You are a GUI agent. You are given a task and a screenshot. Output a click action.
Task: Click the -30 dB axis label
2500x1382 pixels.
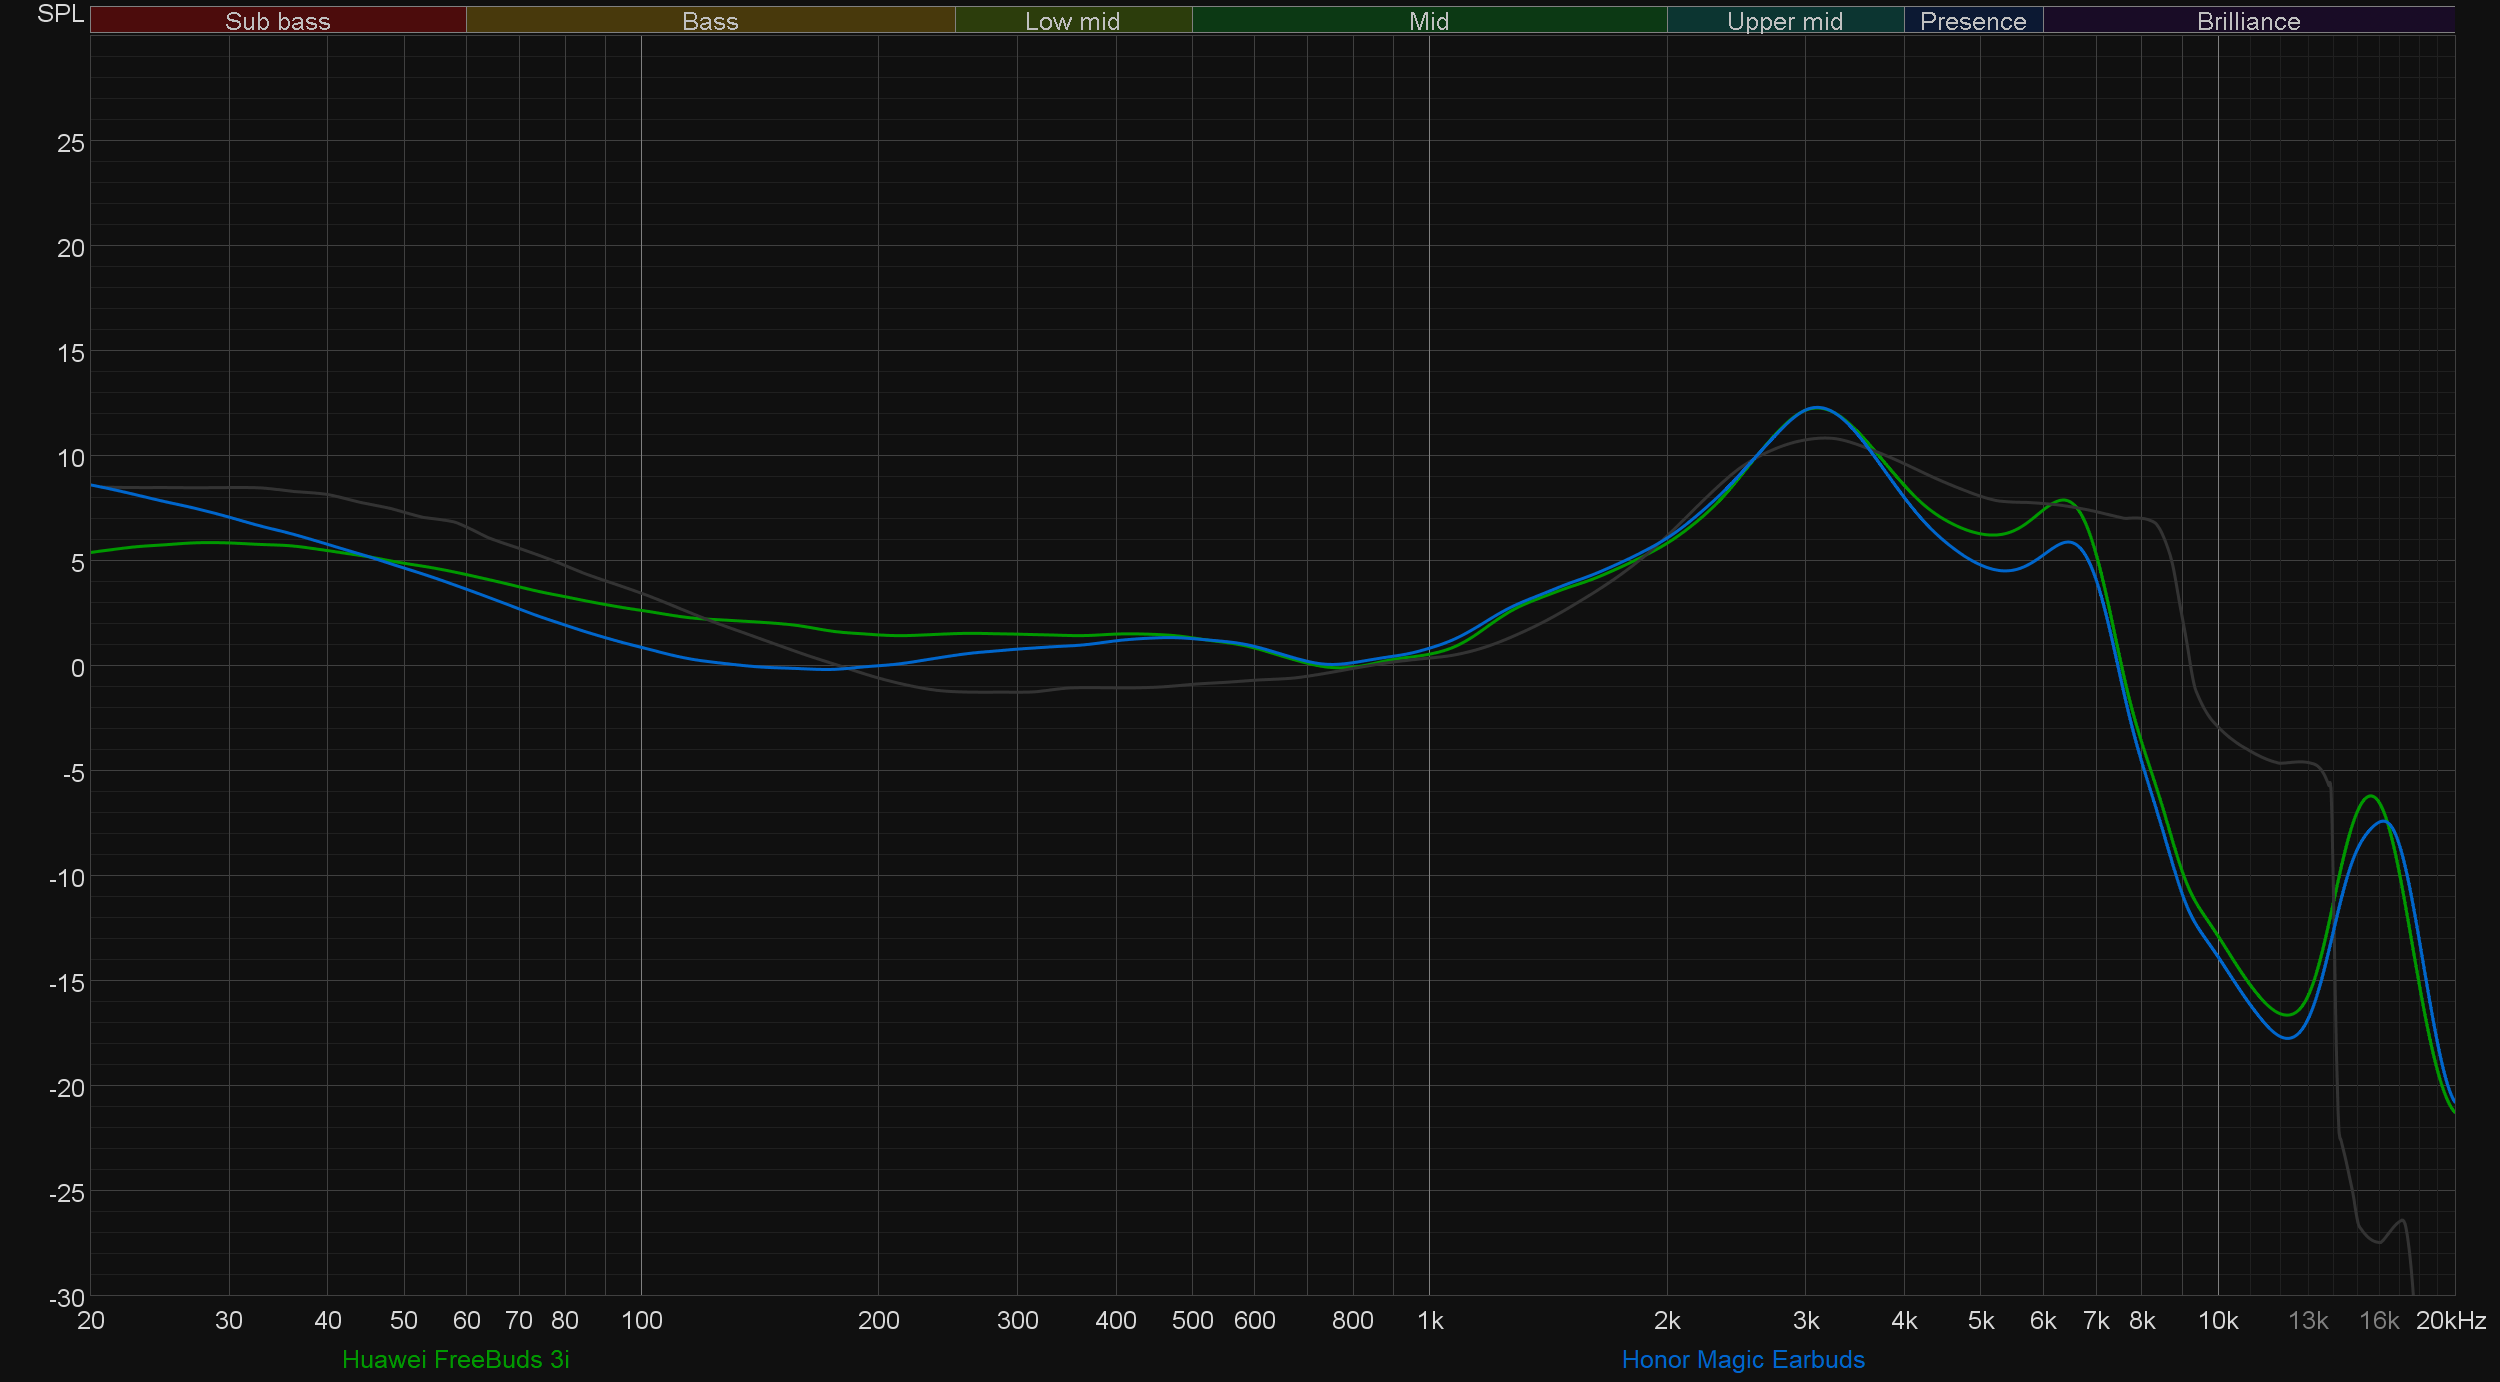67,1298
